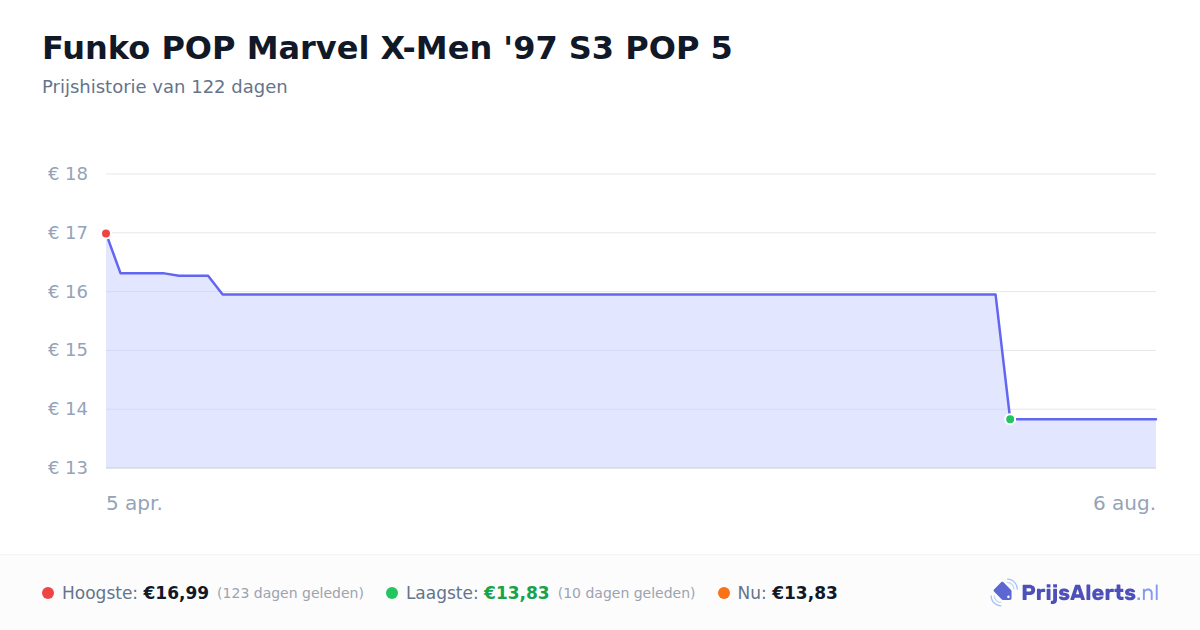Viewport: 1200px width, 630px height.
Task: Click the red Hoogste legend dot
Action: point(48,593)
